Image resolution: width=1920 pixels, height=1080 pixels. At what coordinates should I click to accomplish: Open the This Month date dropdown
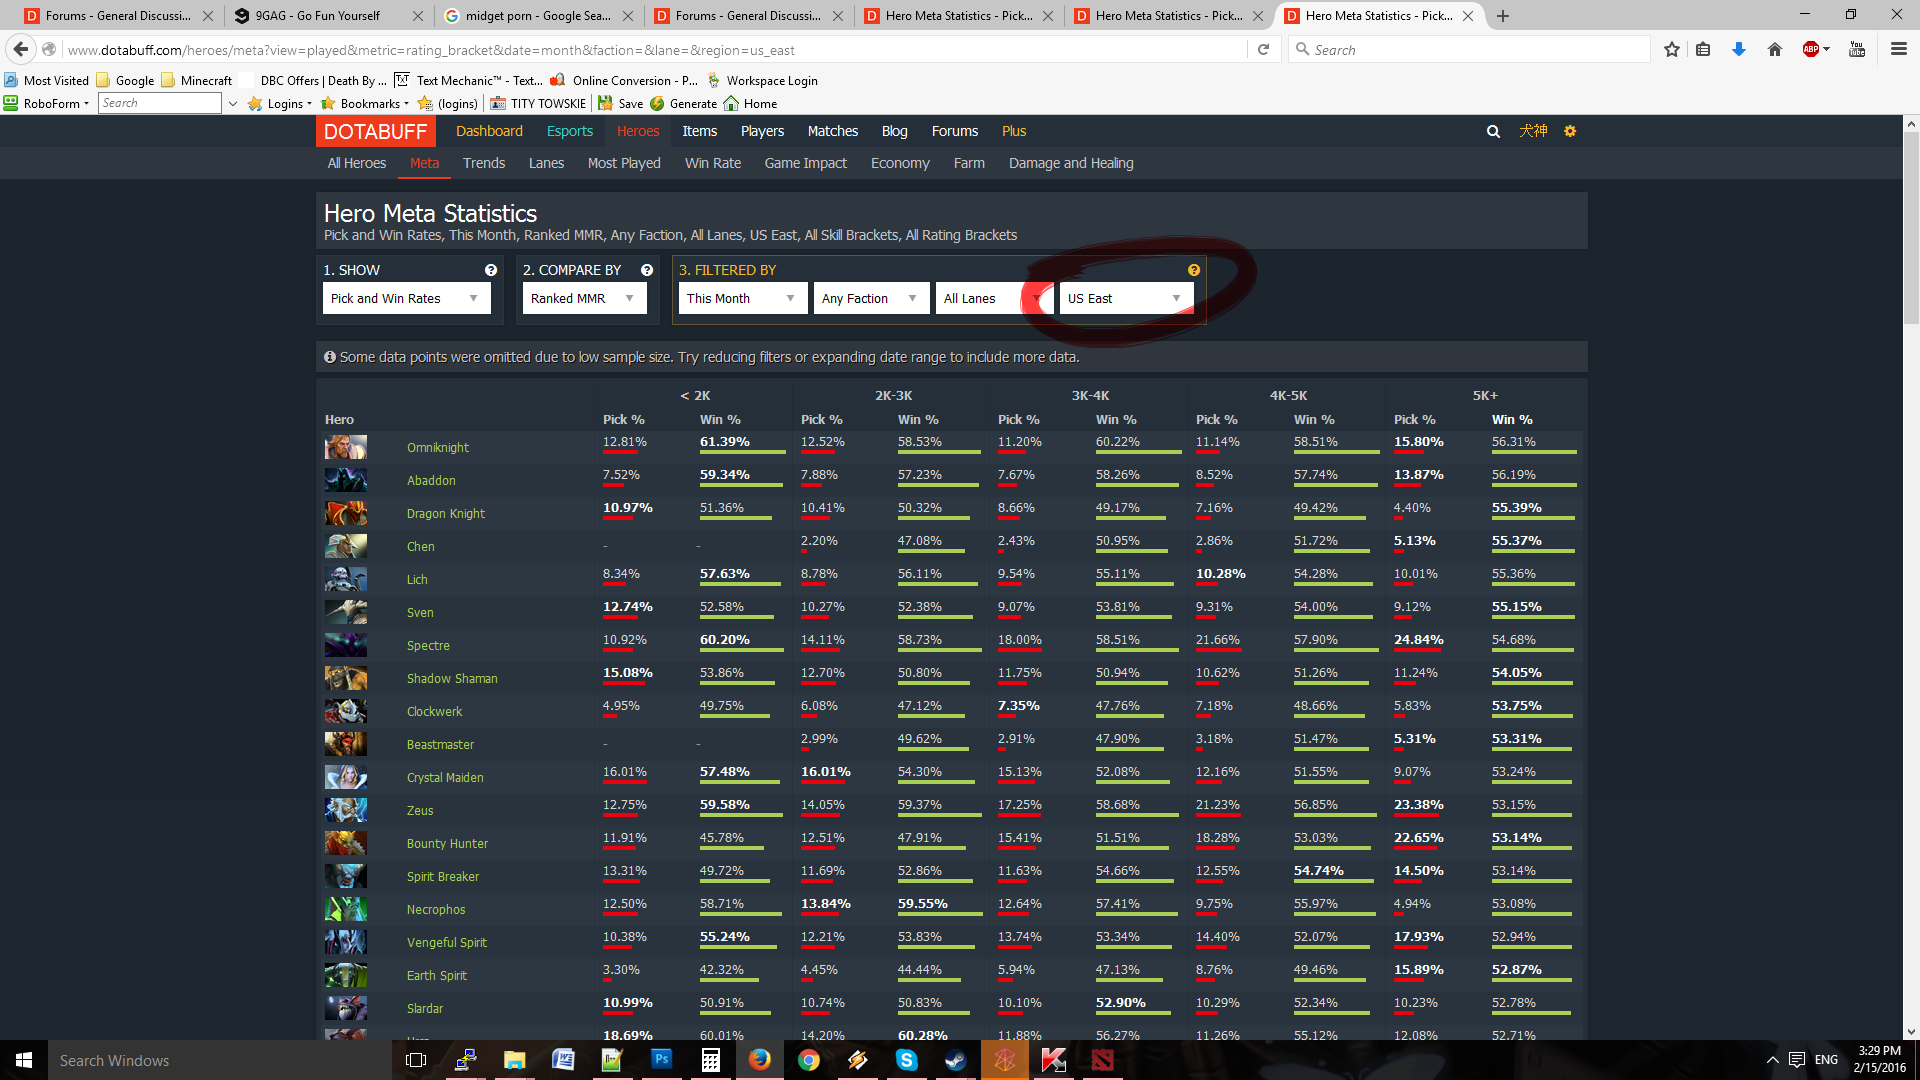[x=742, y=298]
